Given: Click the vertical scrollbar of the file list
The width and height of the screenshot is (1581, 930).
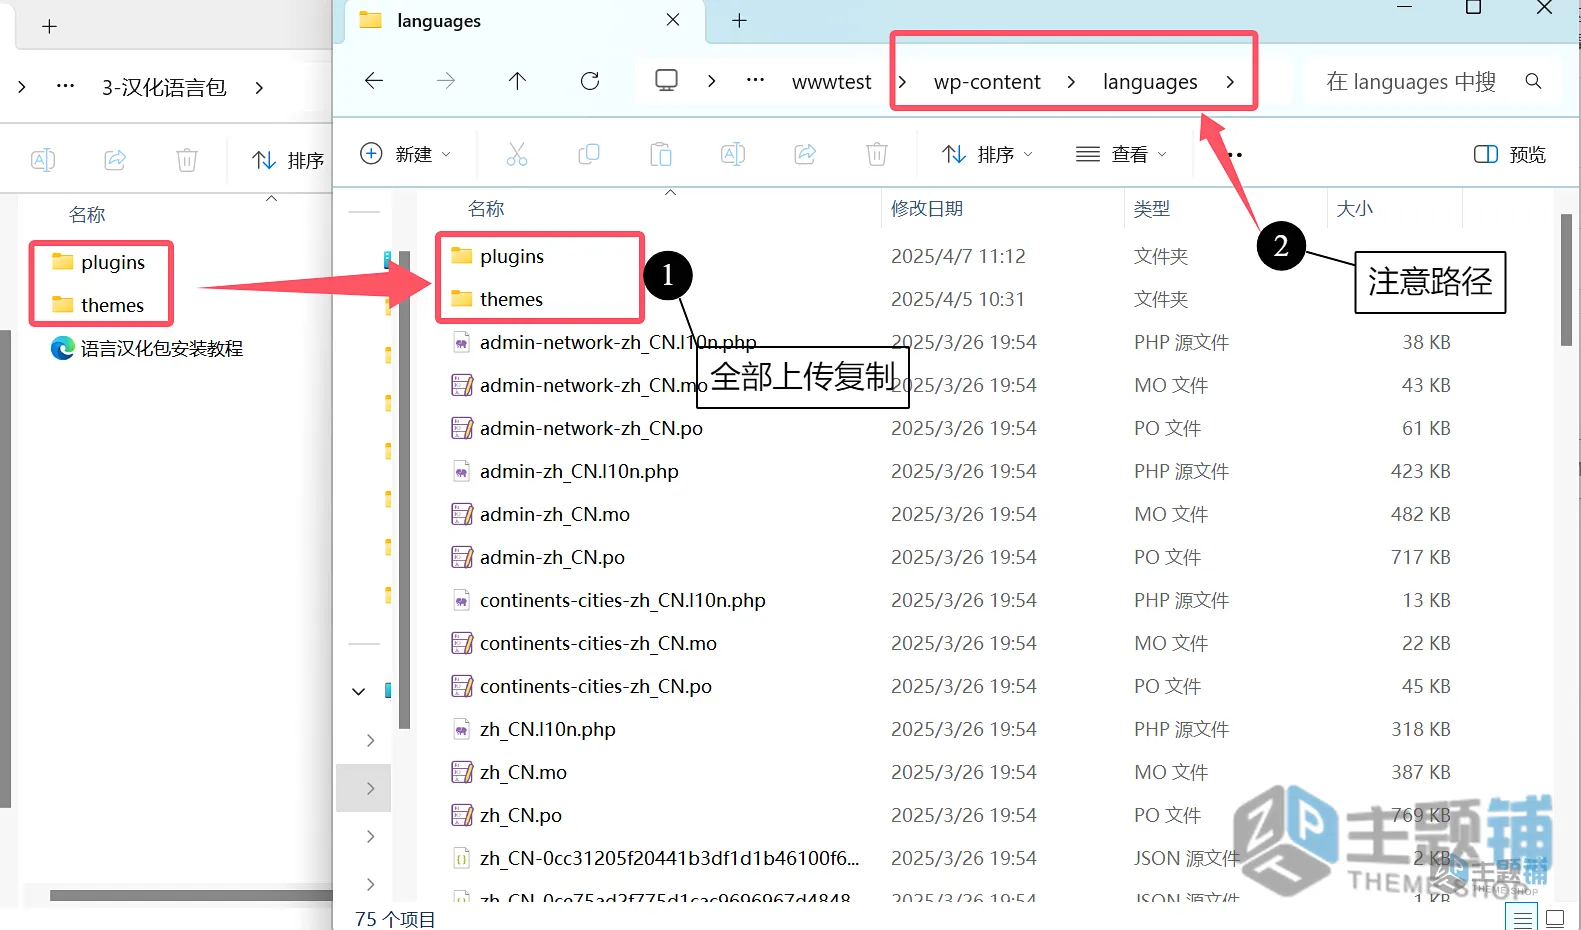Looking at the screenshot, I should (x=1567, y=280).
